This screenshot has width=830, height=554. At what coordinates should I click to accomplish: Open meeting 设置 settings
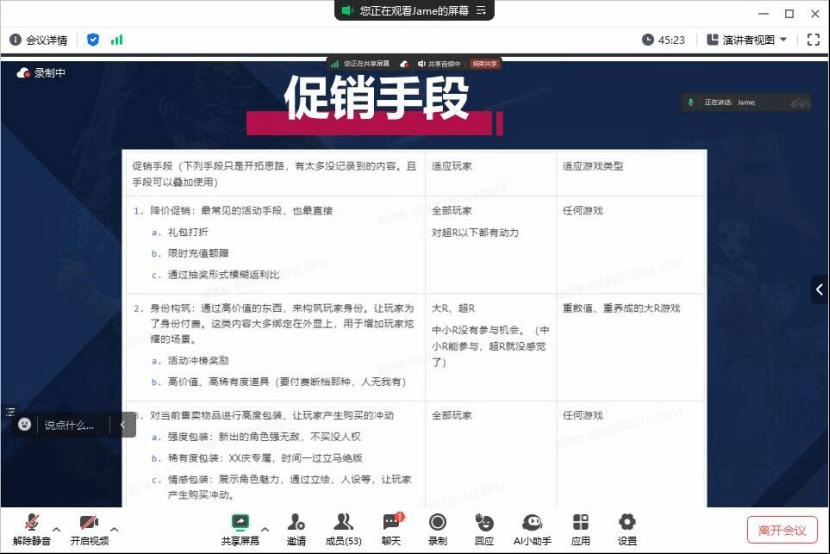[627, 527]
